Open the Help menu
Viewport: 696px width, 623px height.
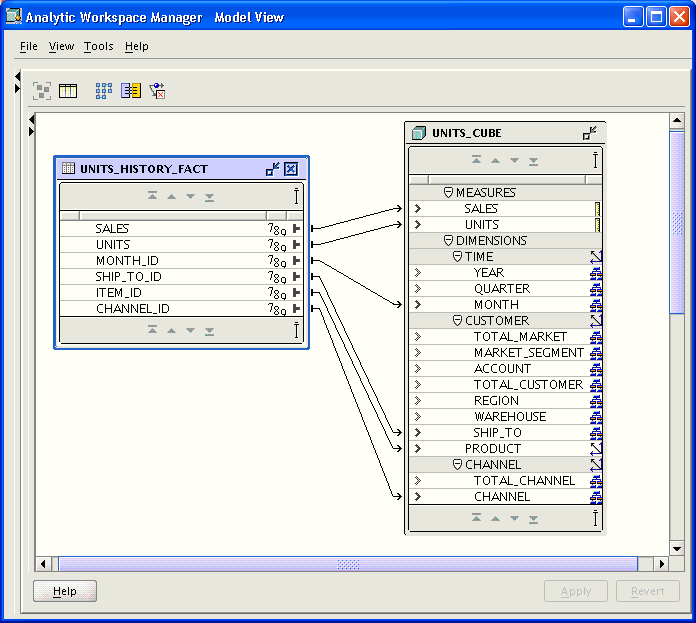click(136, 46)
